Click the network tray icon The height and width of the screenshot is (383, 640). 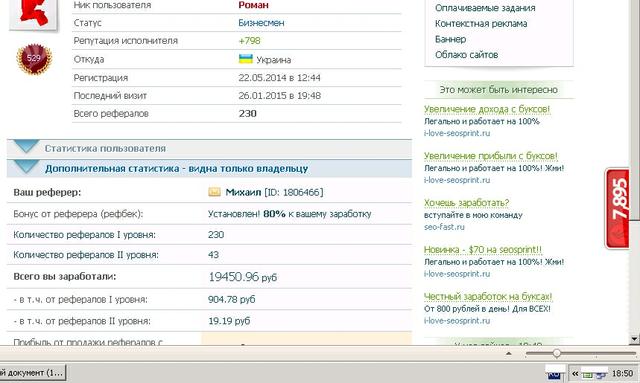pyautogui.click(x=600, y=374)
